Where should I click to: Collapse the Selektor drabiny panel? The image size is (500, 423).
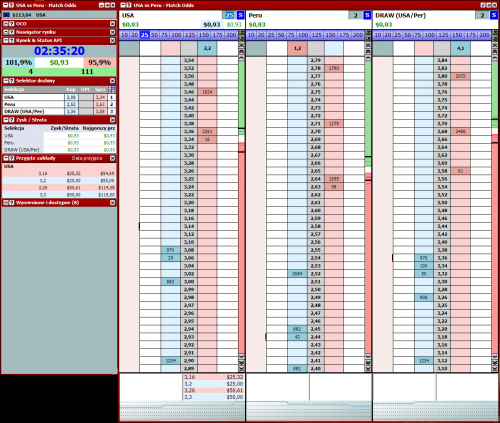click(x=6, y=81)
